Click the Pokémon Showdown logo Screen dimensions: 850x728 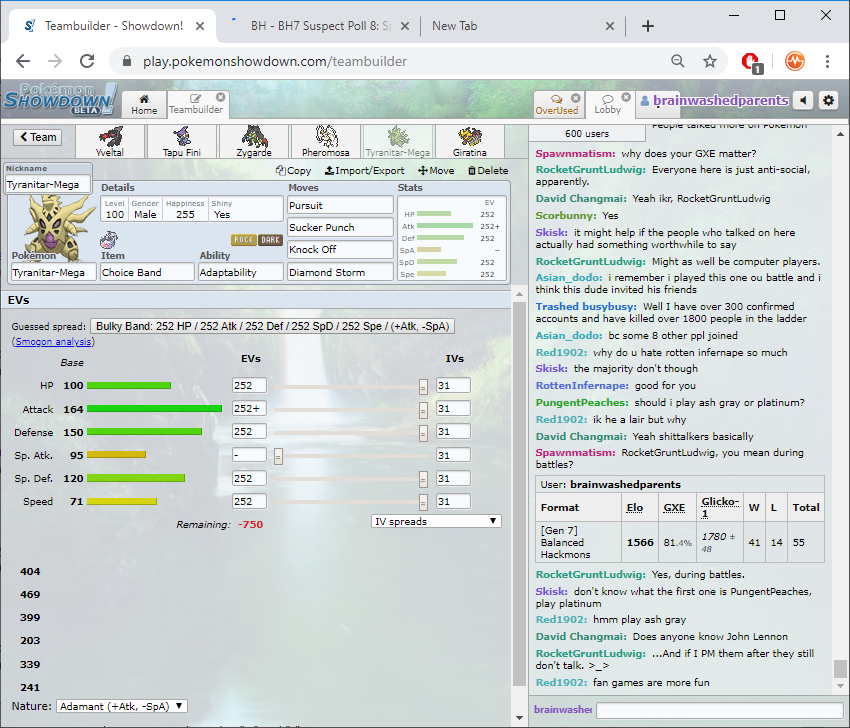click(60, 99)
